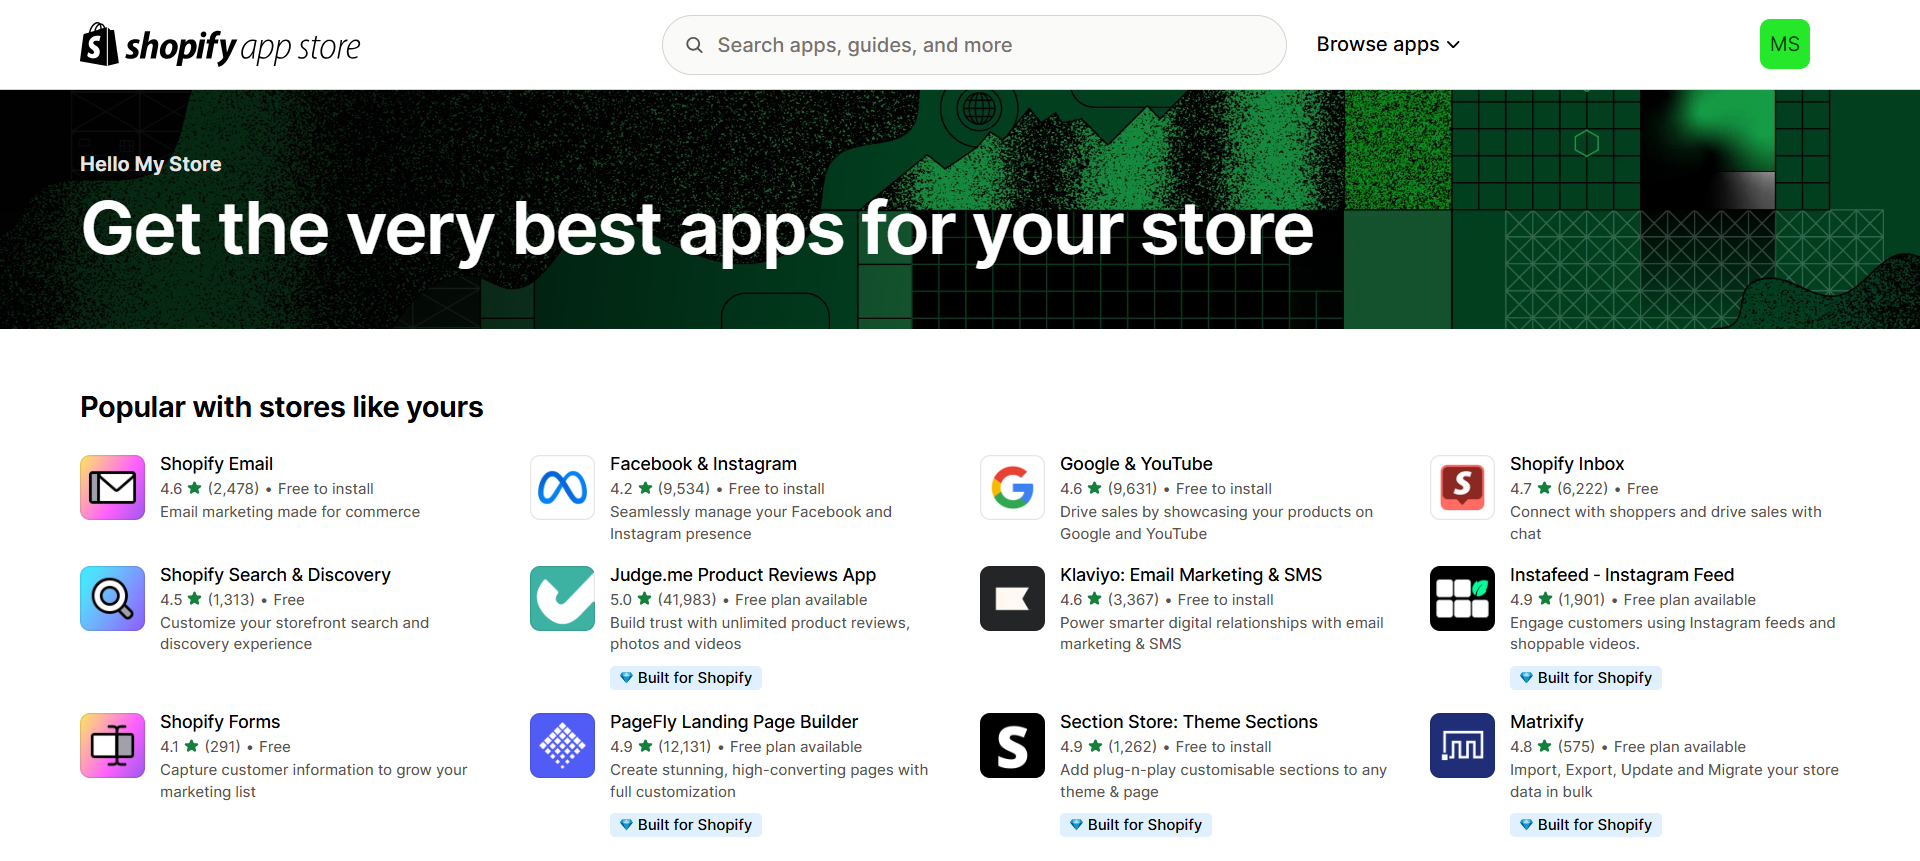The height and width of the screenshot is (861, 1920).
Task: Open the Shopify Search & Discovery icon
Action: click(x=112, y=599)
